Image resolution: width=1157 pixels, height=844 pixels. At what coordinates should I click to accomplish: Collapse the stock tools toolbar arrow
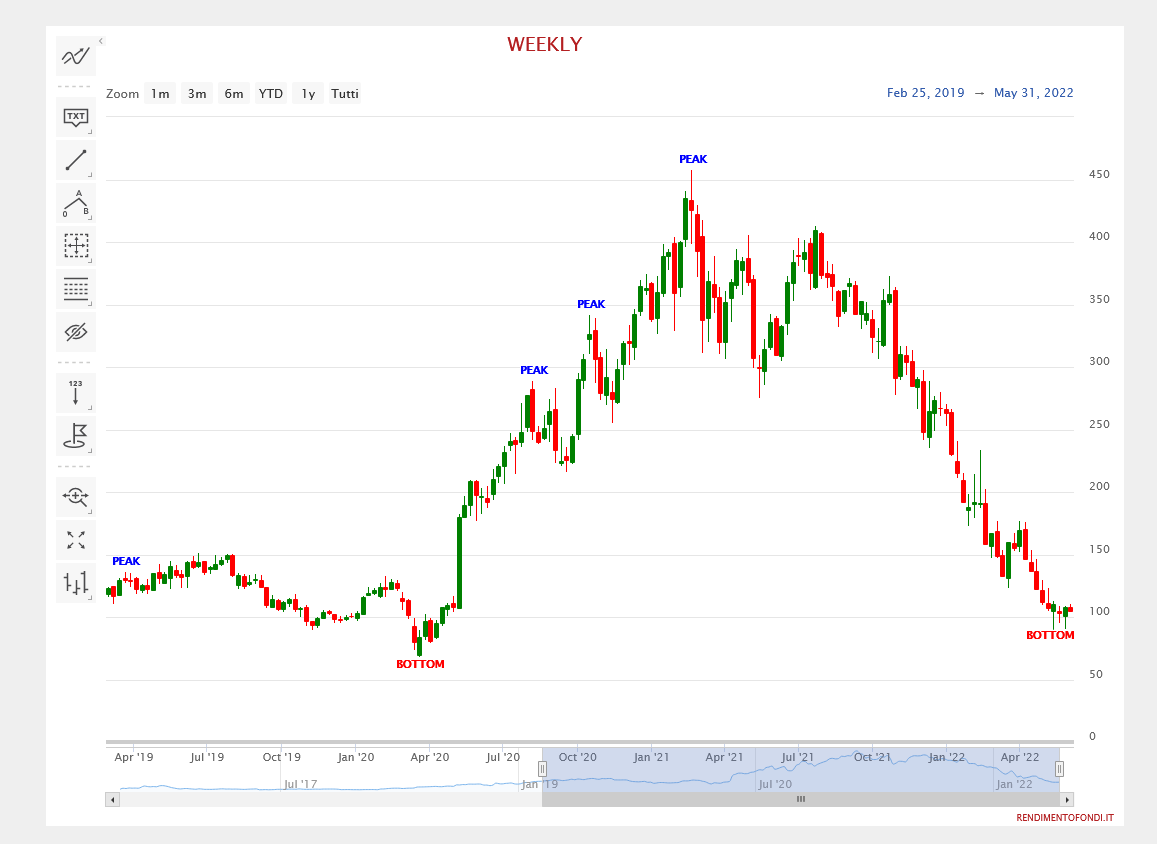point(101,41)
